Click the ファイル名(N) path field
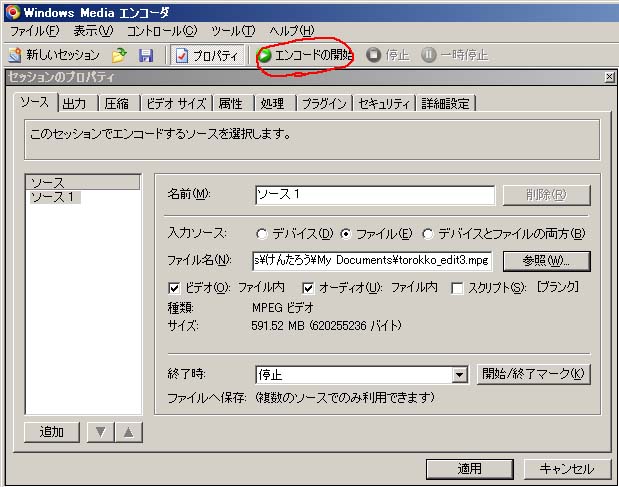 click(372, 261)
